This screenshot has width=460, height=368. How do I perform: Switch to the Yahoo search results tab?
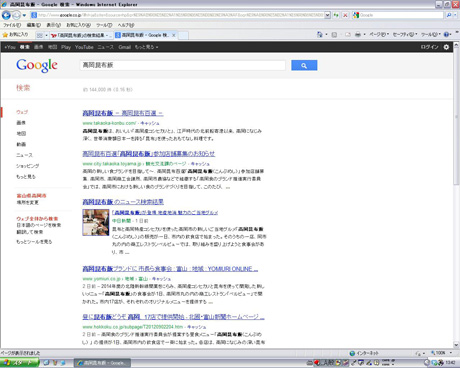tap(80, 35)
